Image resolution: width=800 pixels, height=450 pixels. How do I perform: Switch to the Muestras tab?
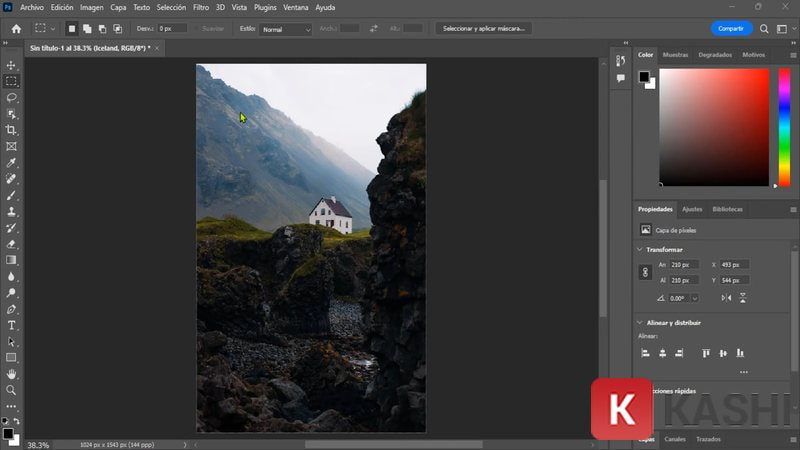(x=676, y=55)
